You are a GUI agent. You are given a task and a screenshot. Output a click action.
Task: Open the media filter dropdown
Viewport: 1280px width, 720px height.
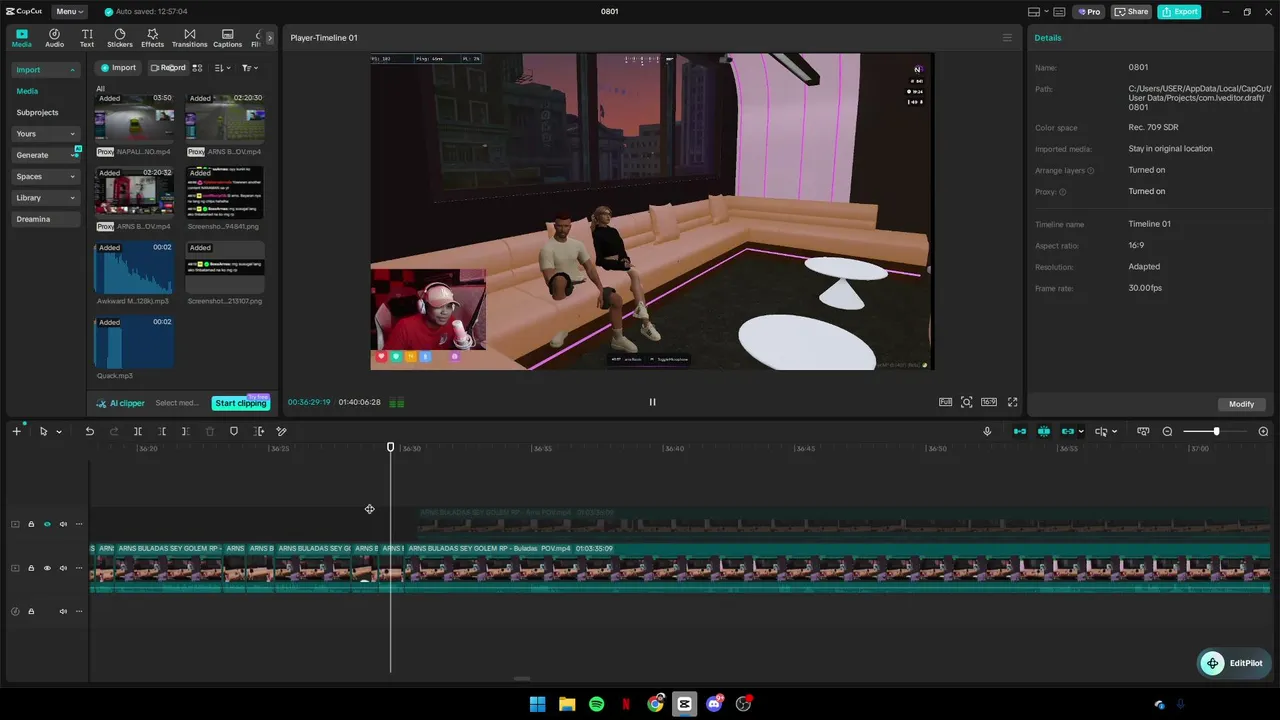[250, 68]
